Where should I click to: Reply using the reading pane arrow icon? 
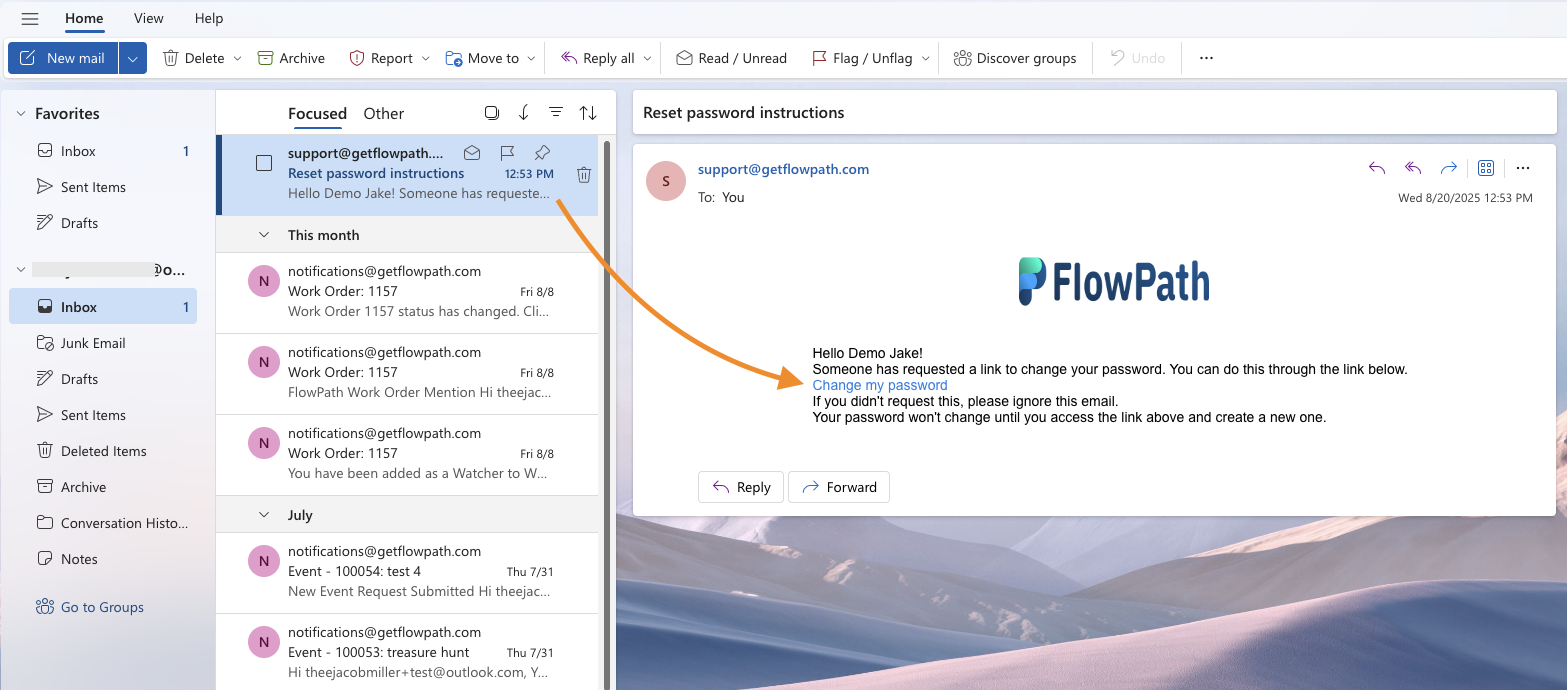click(1377, 168)
